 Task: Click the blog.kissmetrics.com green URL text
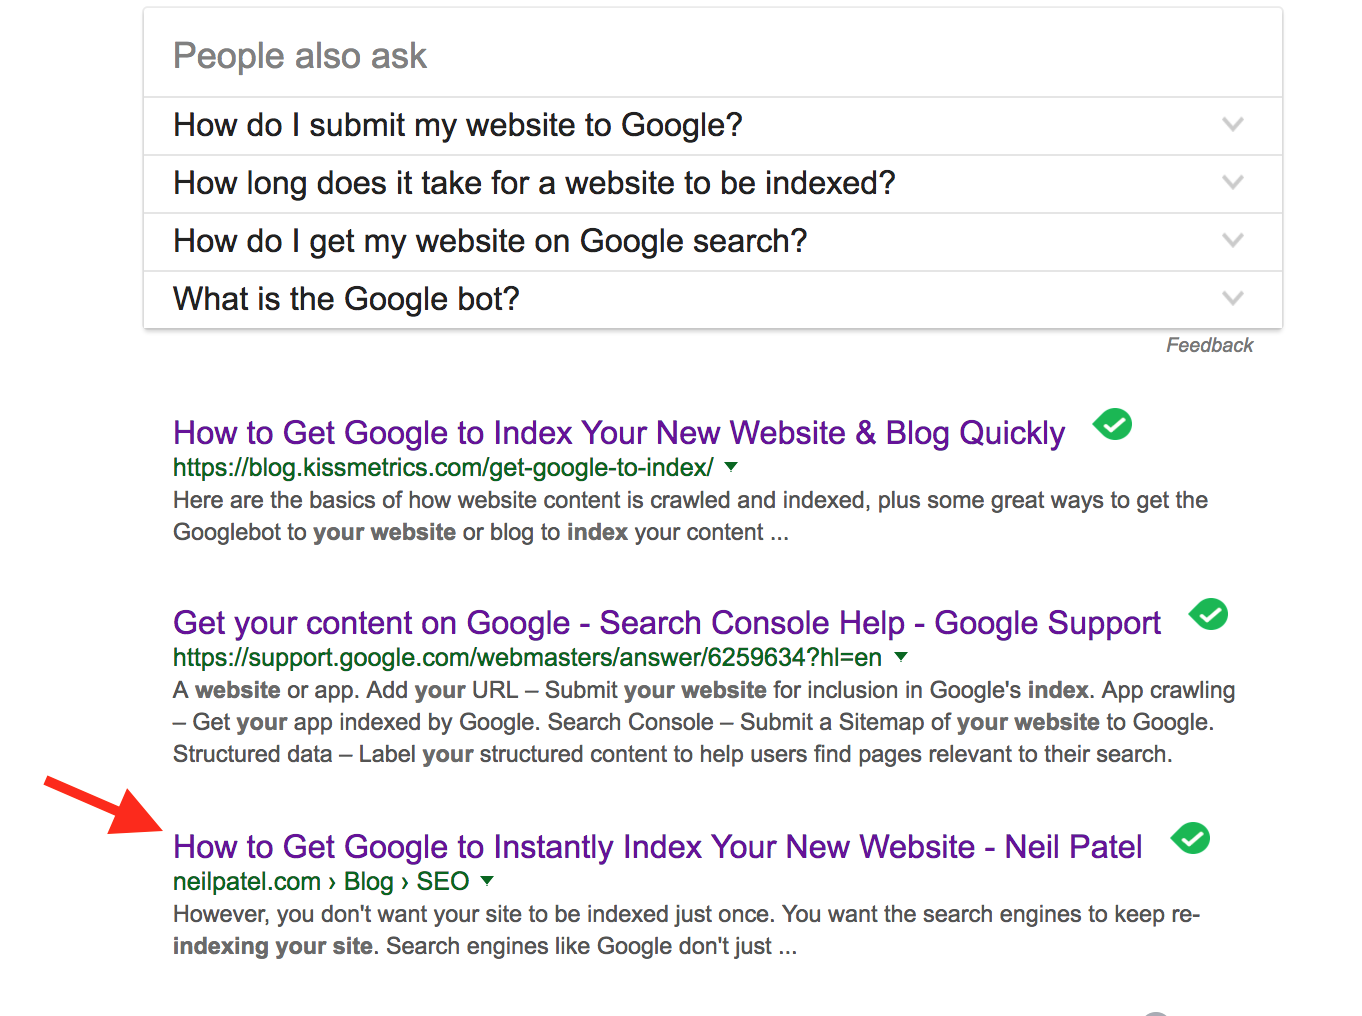[443, 467]
